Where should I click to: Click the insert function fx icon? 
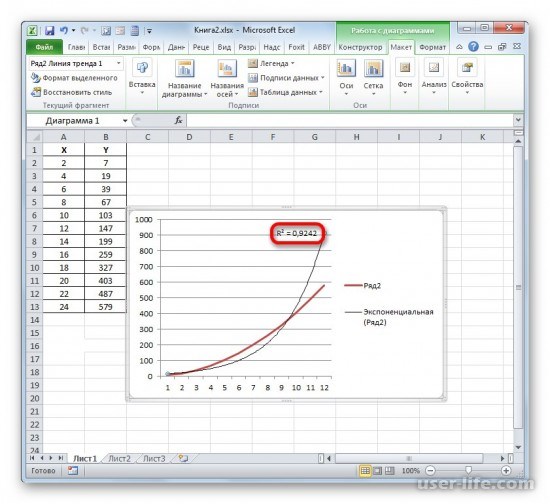click(179, 121)
